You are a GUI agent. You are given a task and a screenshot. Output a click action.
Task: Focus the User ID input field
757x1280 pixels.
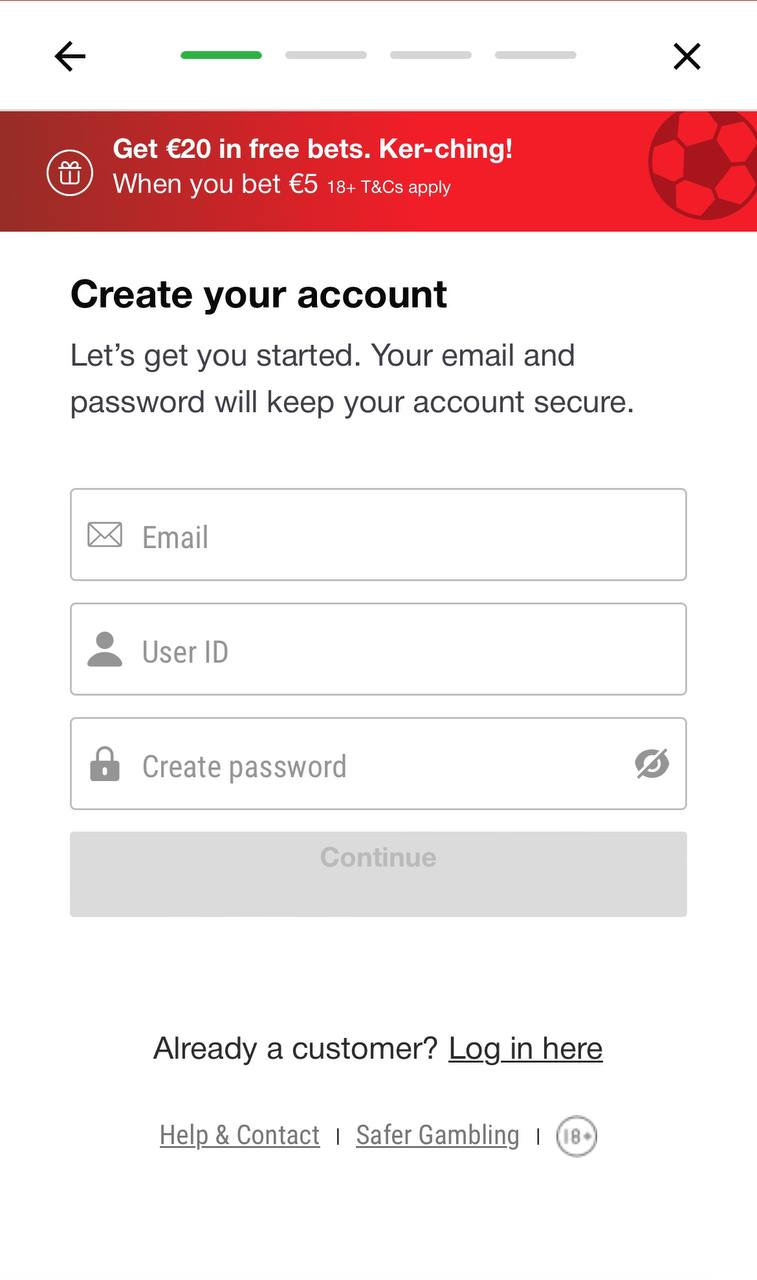(x=378, y=649)
